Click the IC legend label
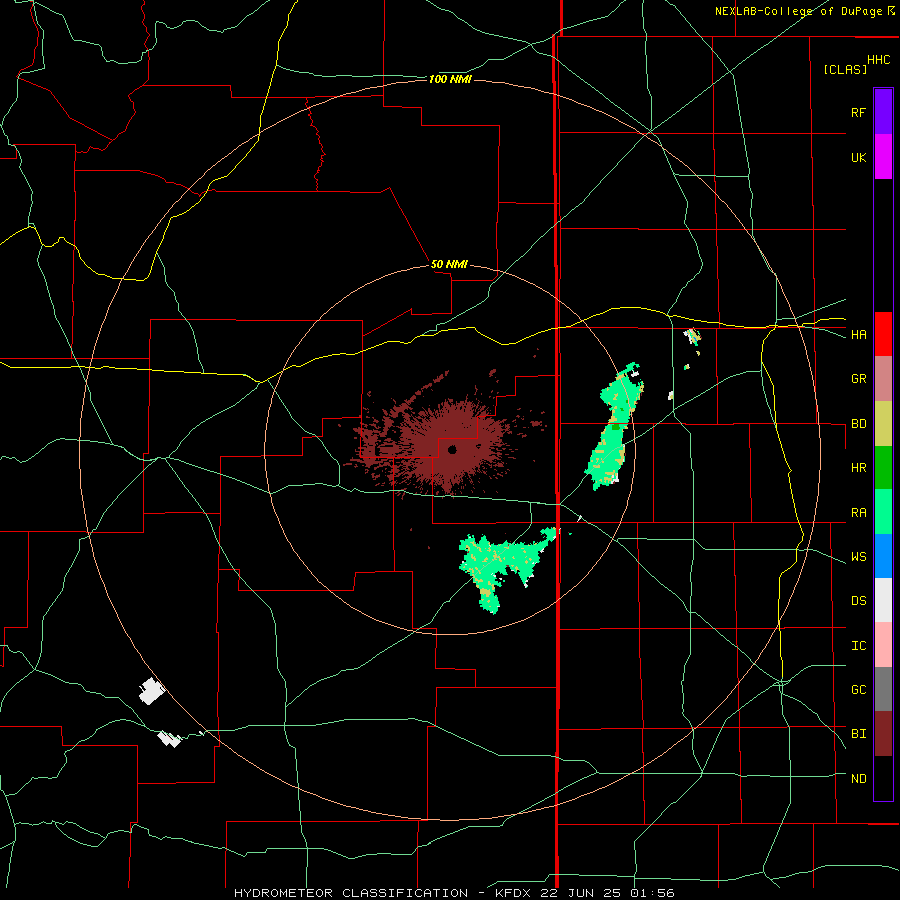The image size is (900, 900). click(858, 645)
